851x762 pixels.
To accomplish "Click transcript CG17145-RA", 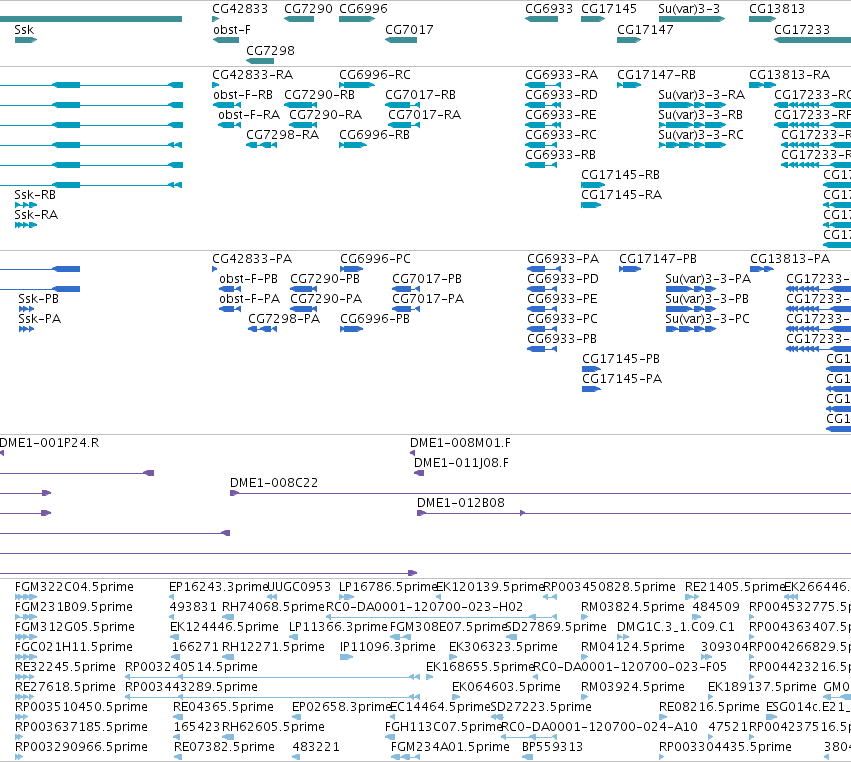I will (x=591, y=206).
